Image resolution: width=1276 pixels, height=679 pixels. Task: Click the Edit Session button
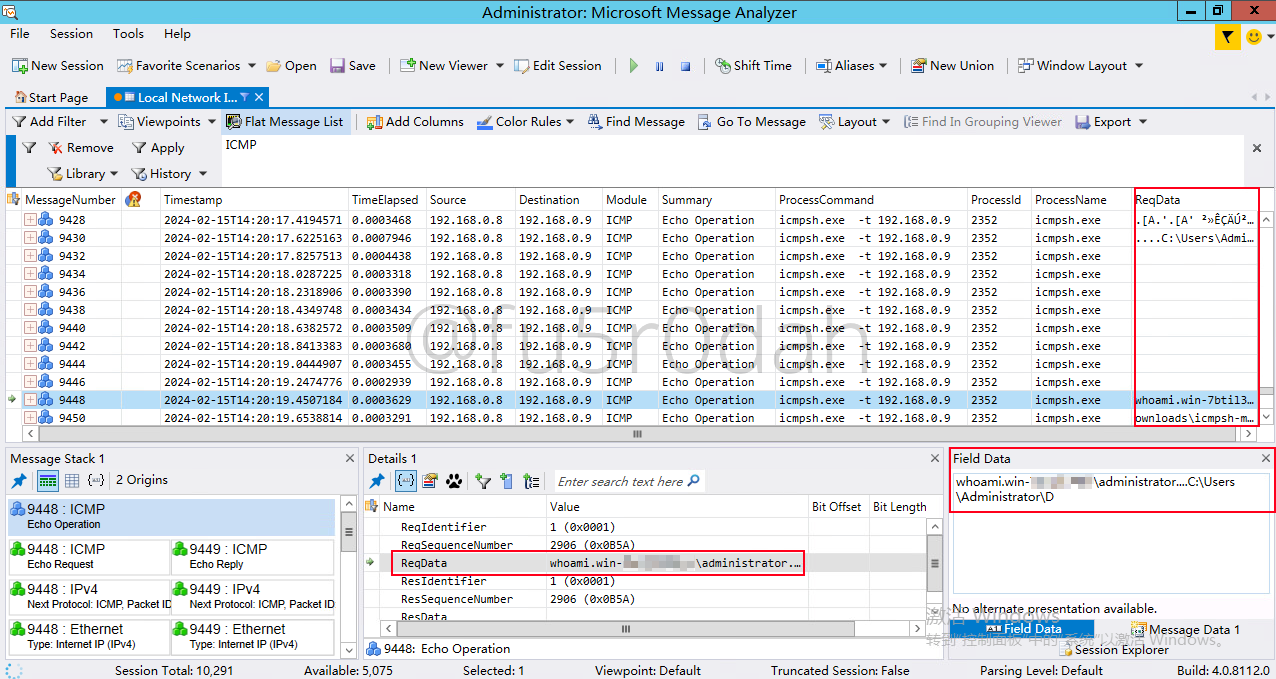(x=558, y=65)
